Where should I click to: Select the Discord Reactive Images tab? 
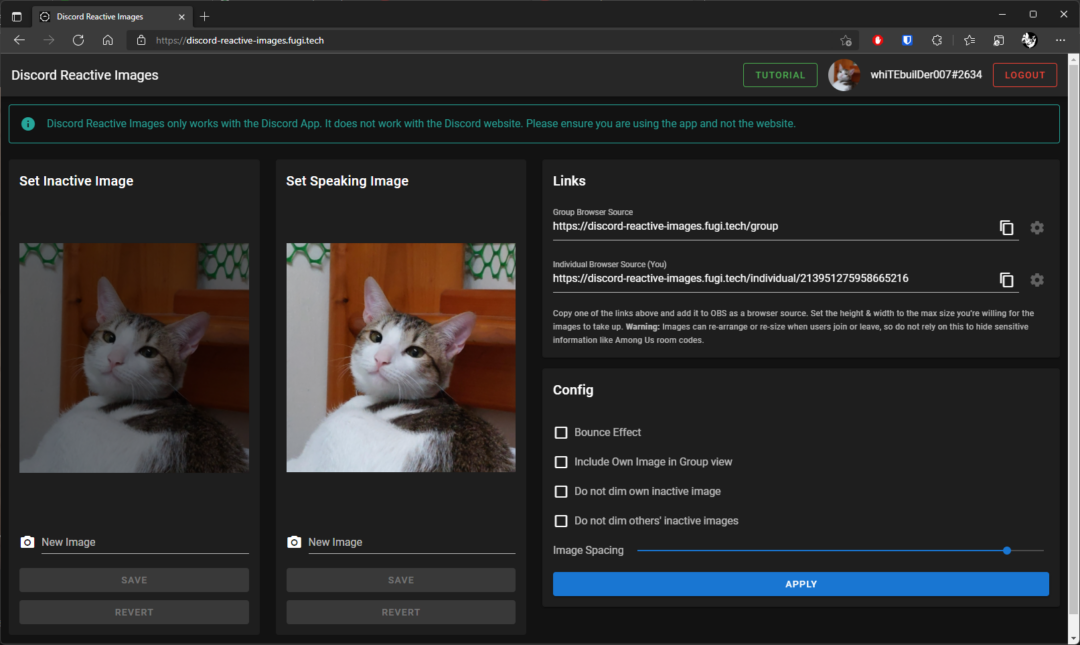(112, 17)
